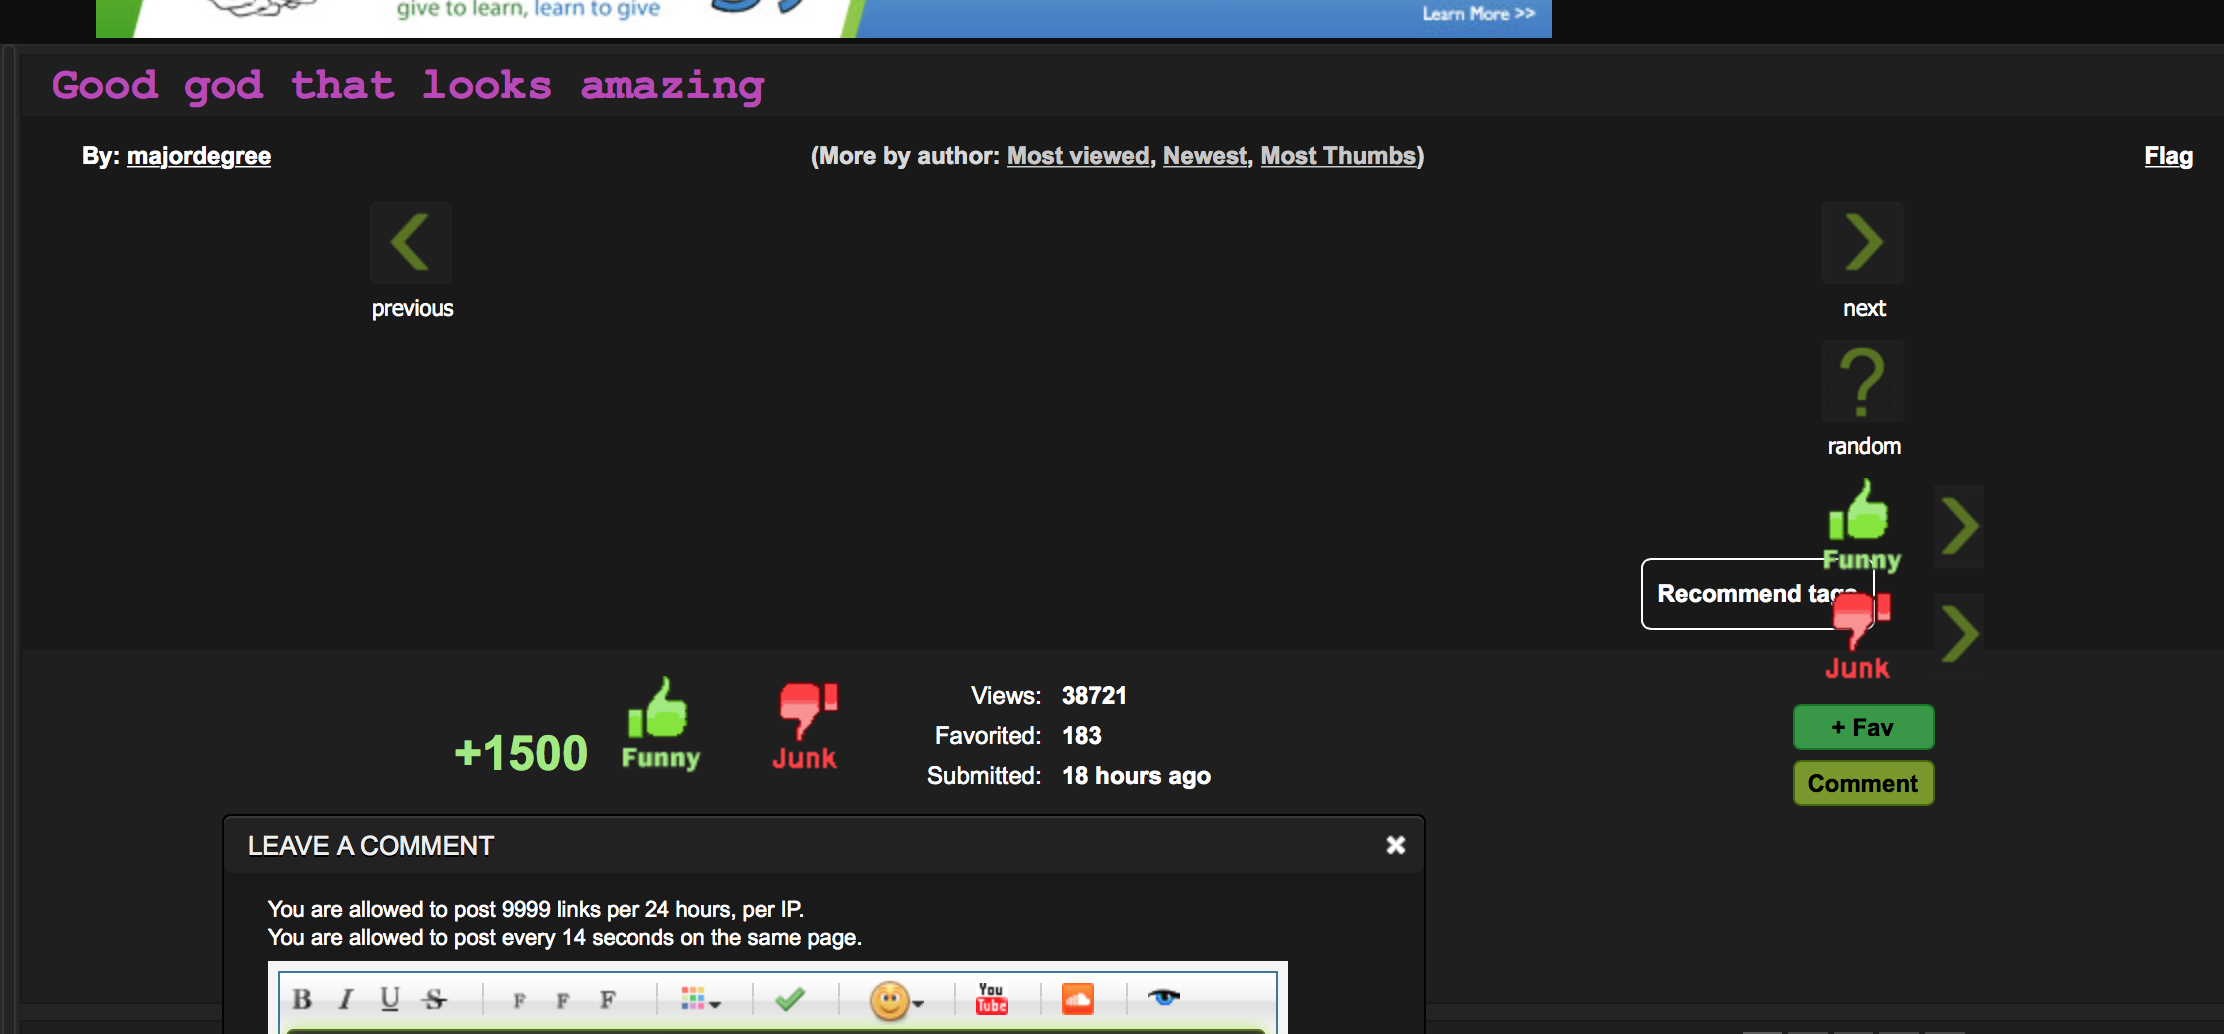2224x1034 pixels.
Task: Thumb down Junk beside the view stats
Action: coord(806,726)
